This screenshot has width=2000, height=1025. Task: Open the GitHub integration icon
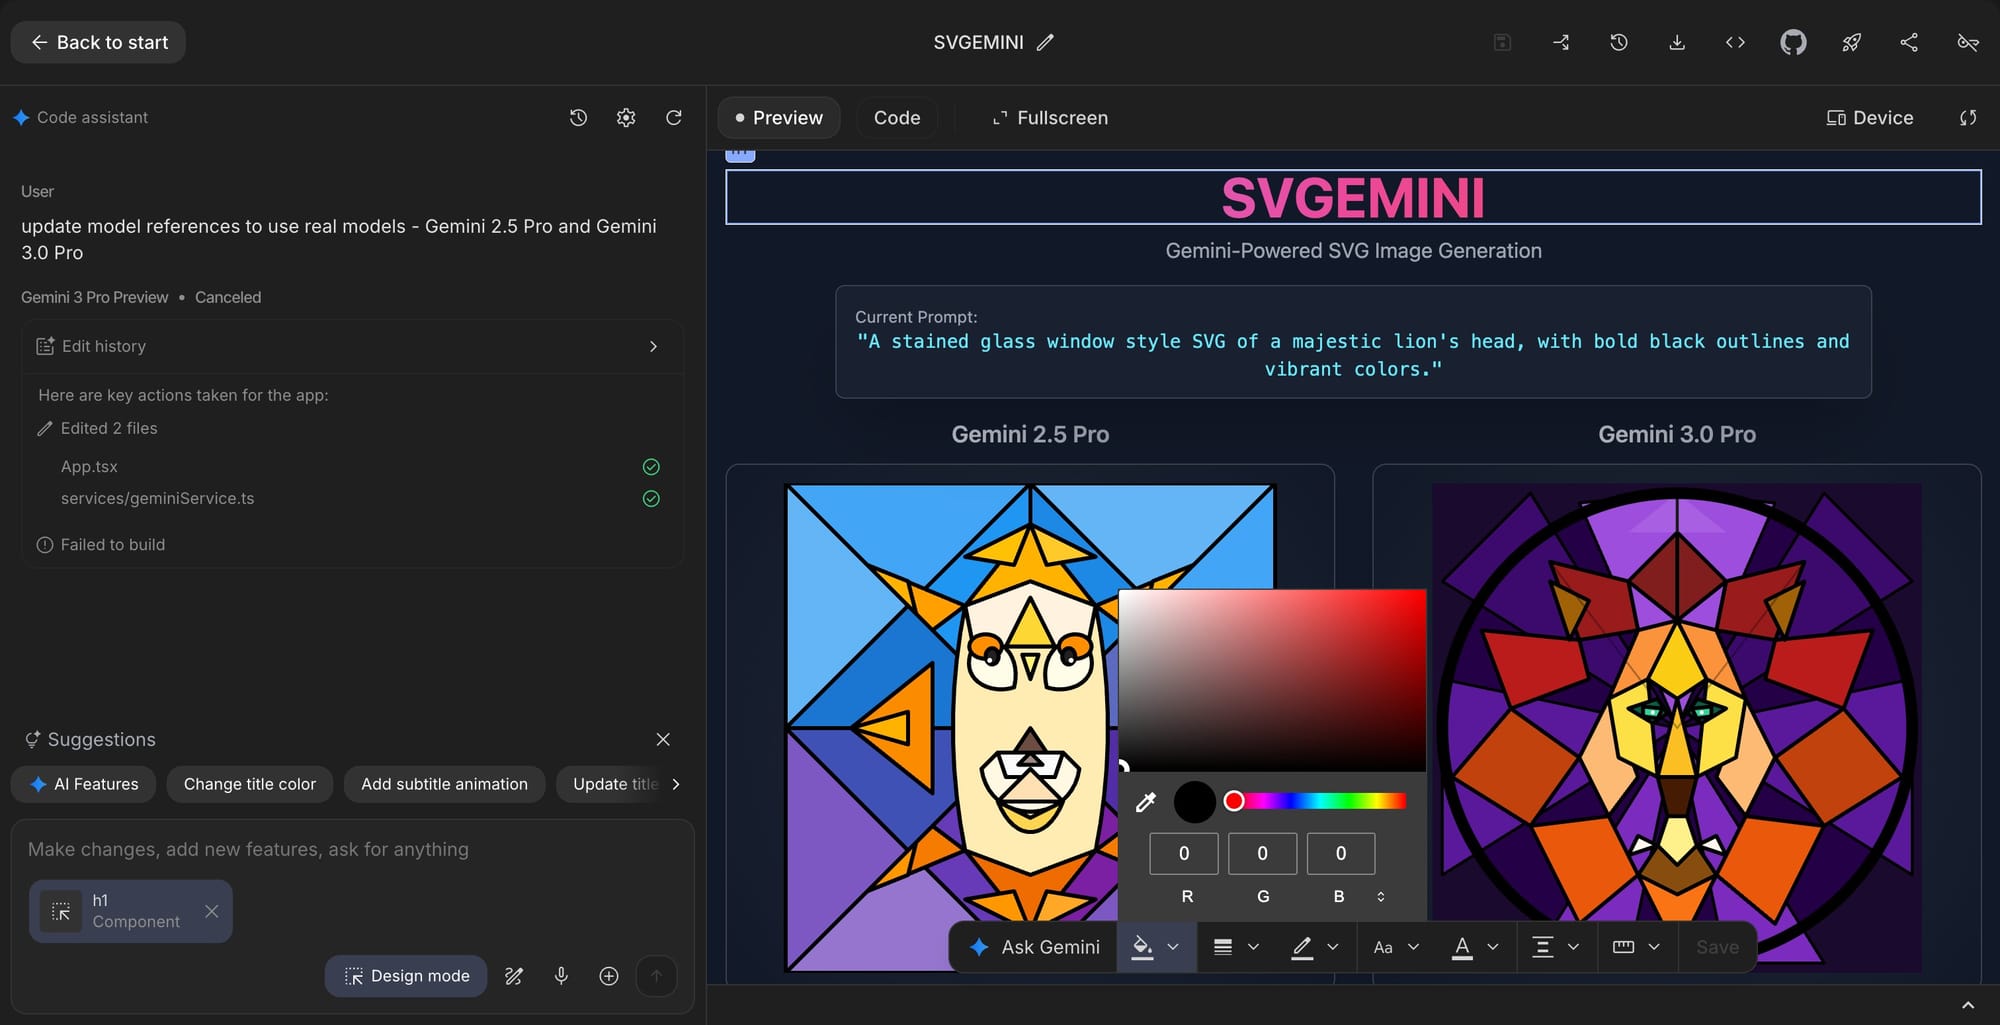[x=1793, y=42]
